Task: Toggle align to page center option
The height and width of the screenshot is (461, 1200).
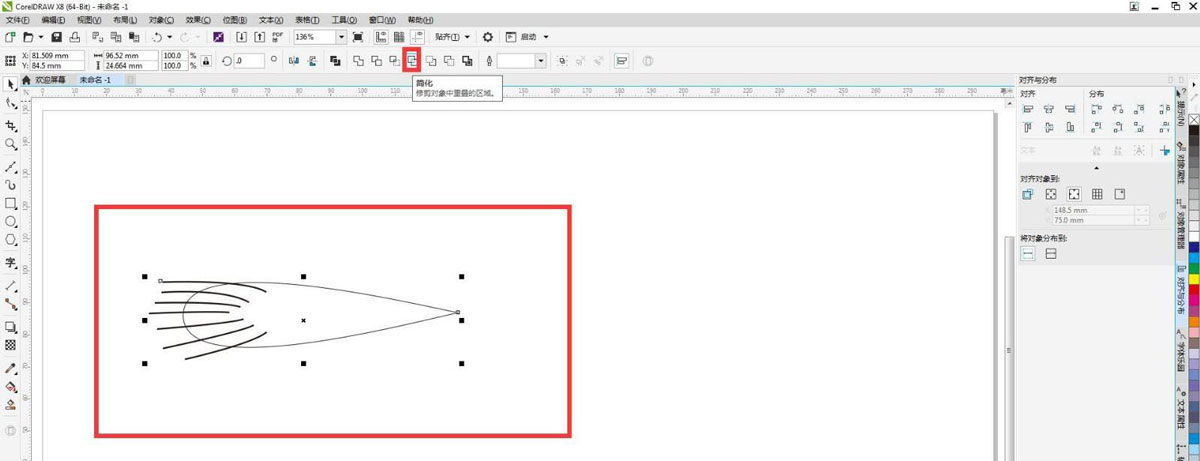Action: (x=1074, y=194)
